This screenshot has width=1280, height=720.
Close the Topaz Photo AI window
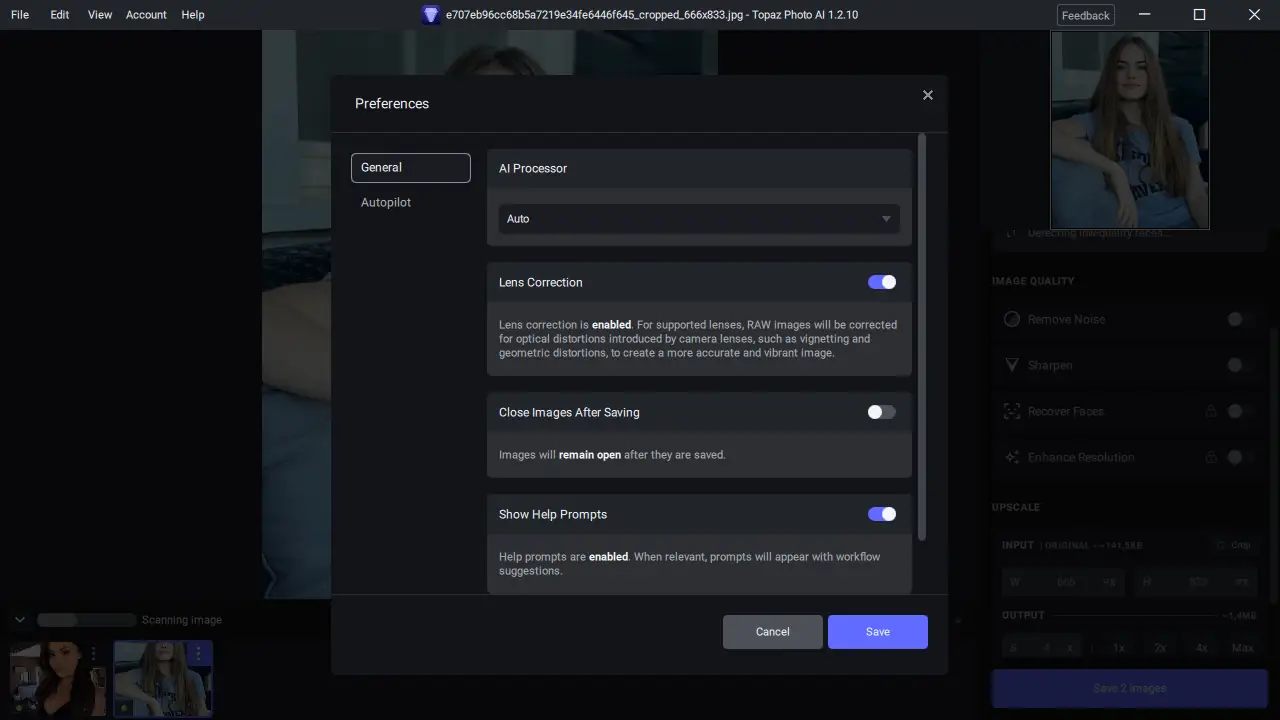(1254, 15)
